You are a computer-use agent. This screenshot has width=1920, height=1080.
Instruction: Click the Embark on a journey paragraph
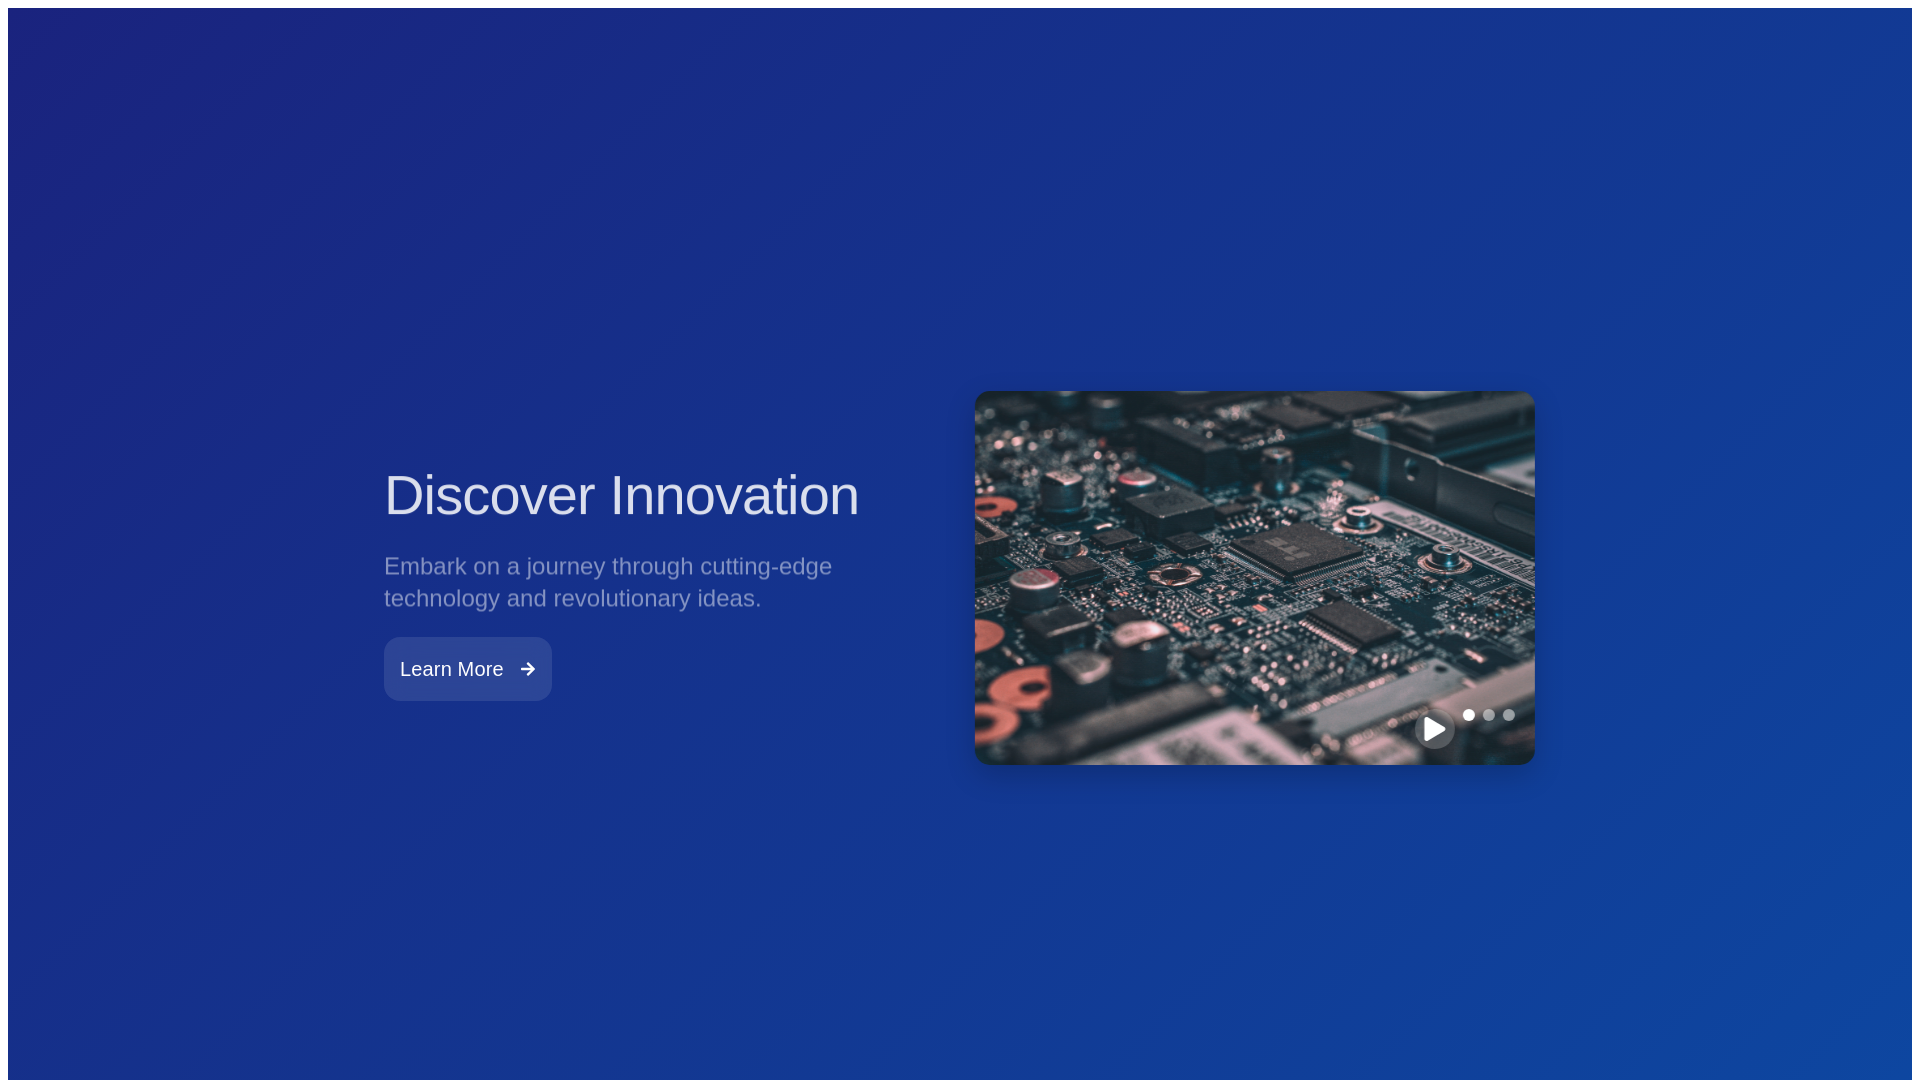(608, 582)
